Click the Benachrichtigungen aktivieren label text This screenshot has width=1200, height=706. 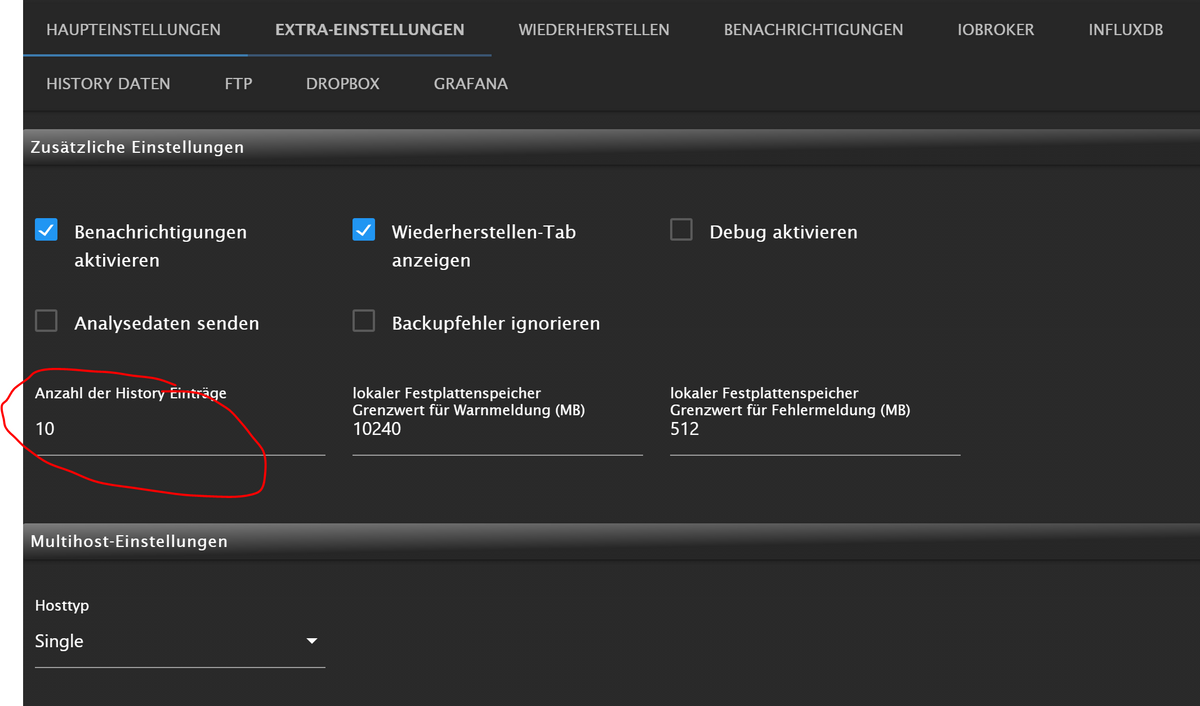(x=160, y=246)
